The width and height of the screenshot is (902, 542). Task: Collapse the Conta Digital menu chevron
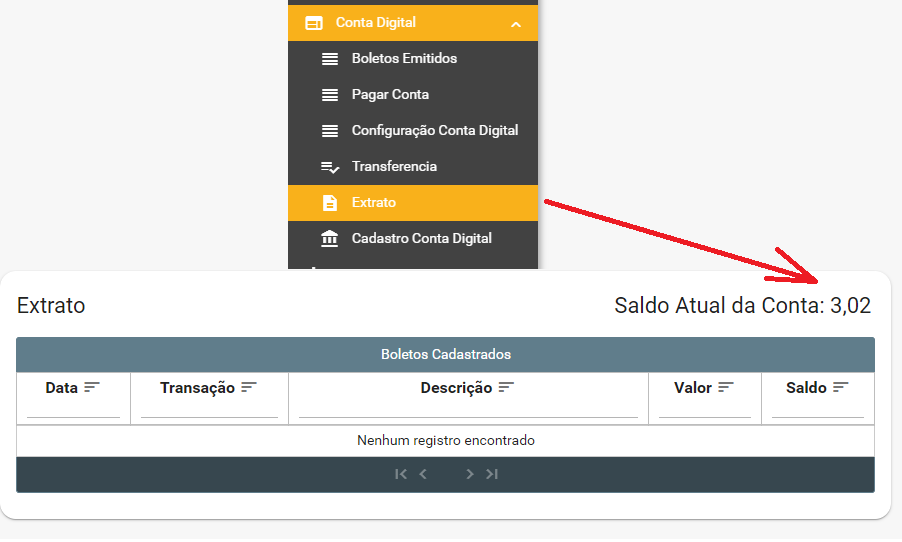coord(516,23)
